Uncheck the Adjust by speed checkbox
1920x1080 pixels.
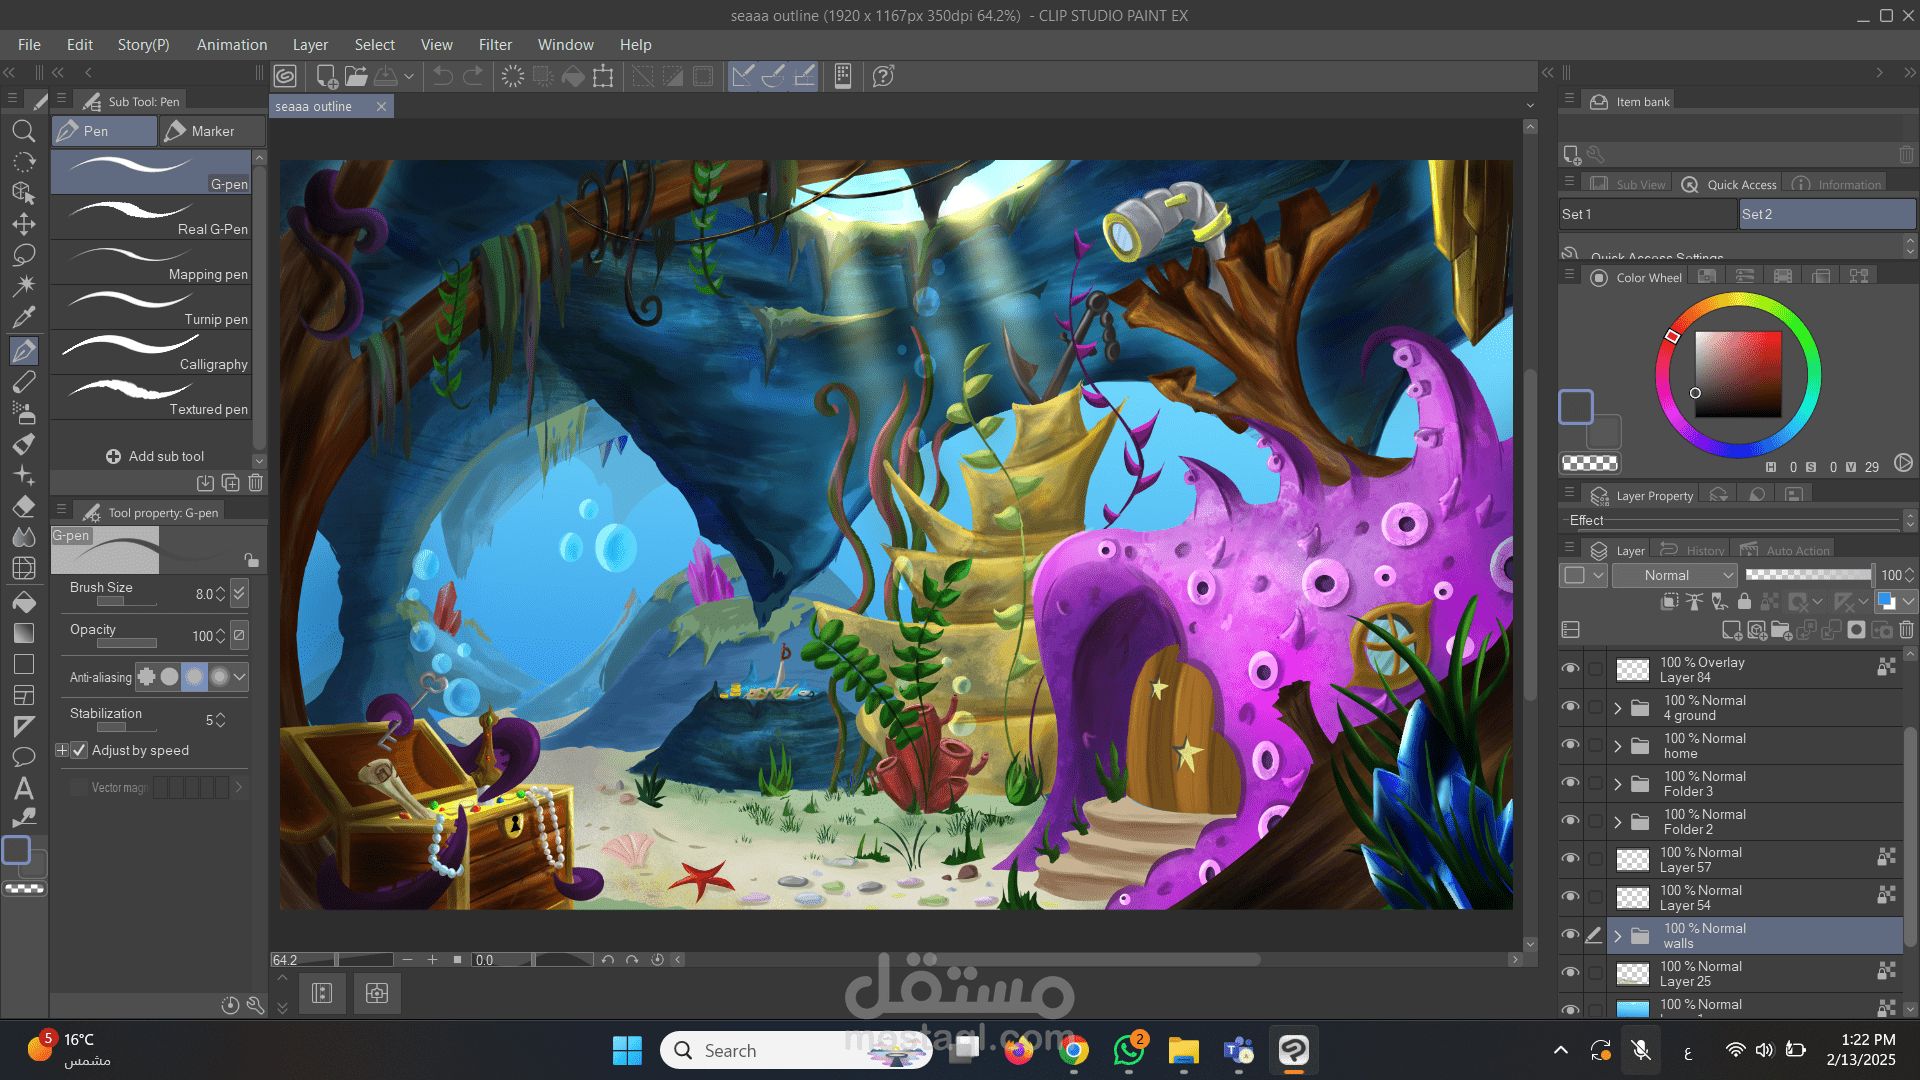tap(80, 750)
